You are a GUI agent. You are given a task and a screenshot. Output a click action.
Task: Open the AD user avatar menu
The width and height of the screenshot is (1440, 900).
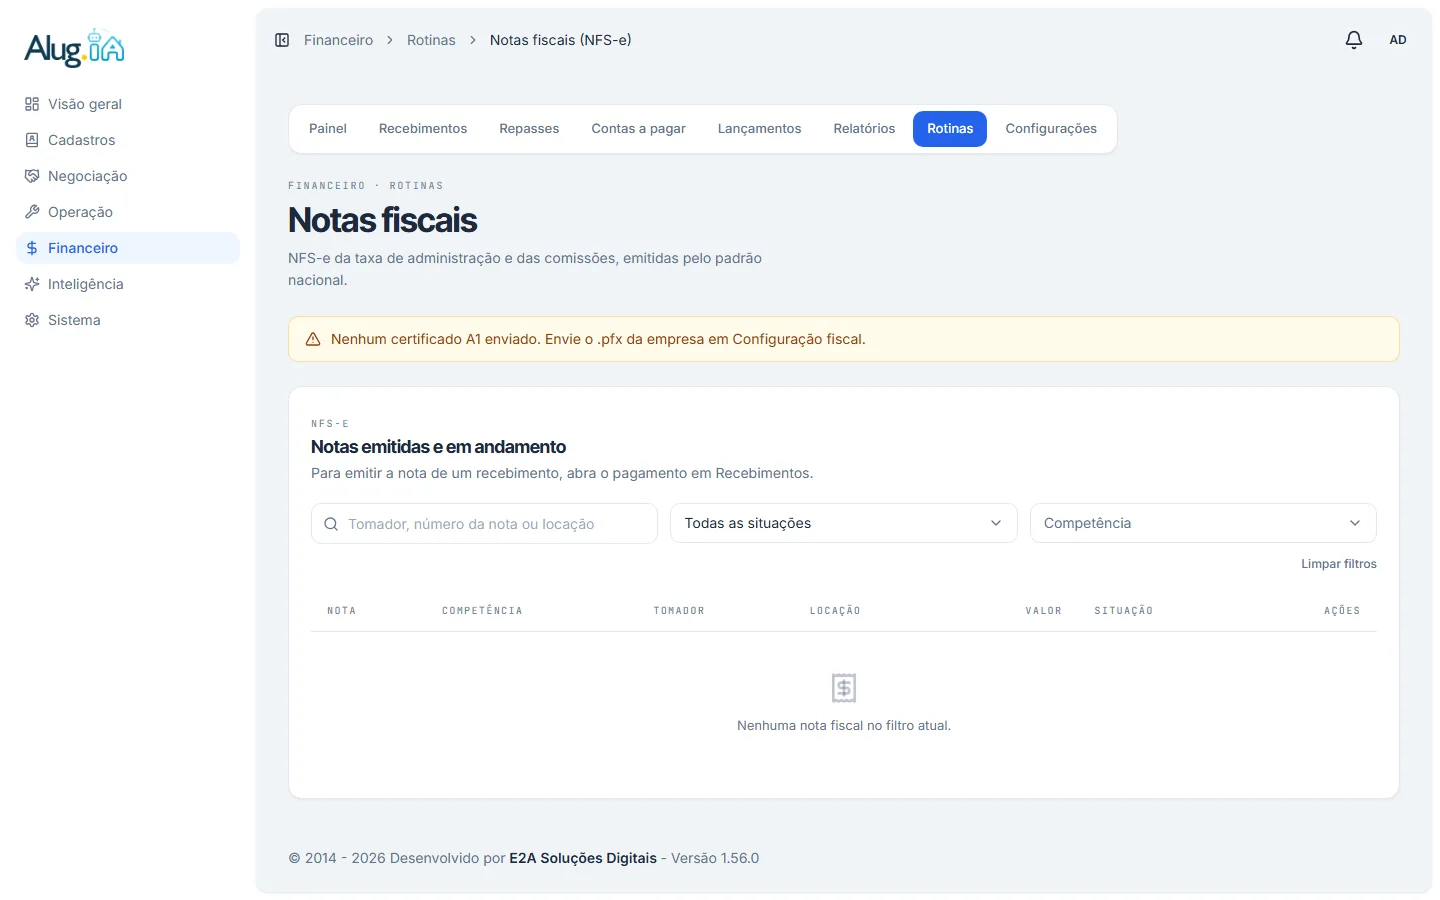tap(1398, 40)
